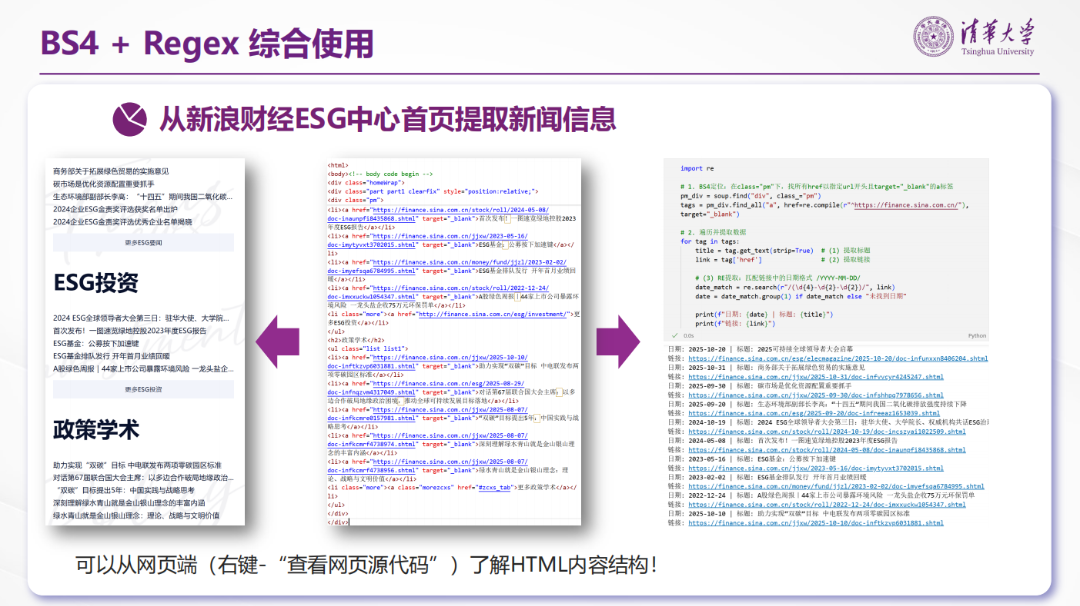The width and height of the screenshot is (1080, 606).
Task: Click the '更多ESG投资' button
Action: 143,389
